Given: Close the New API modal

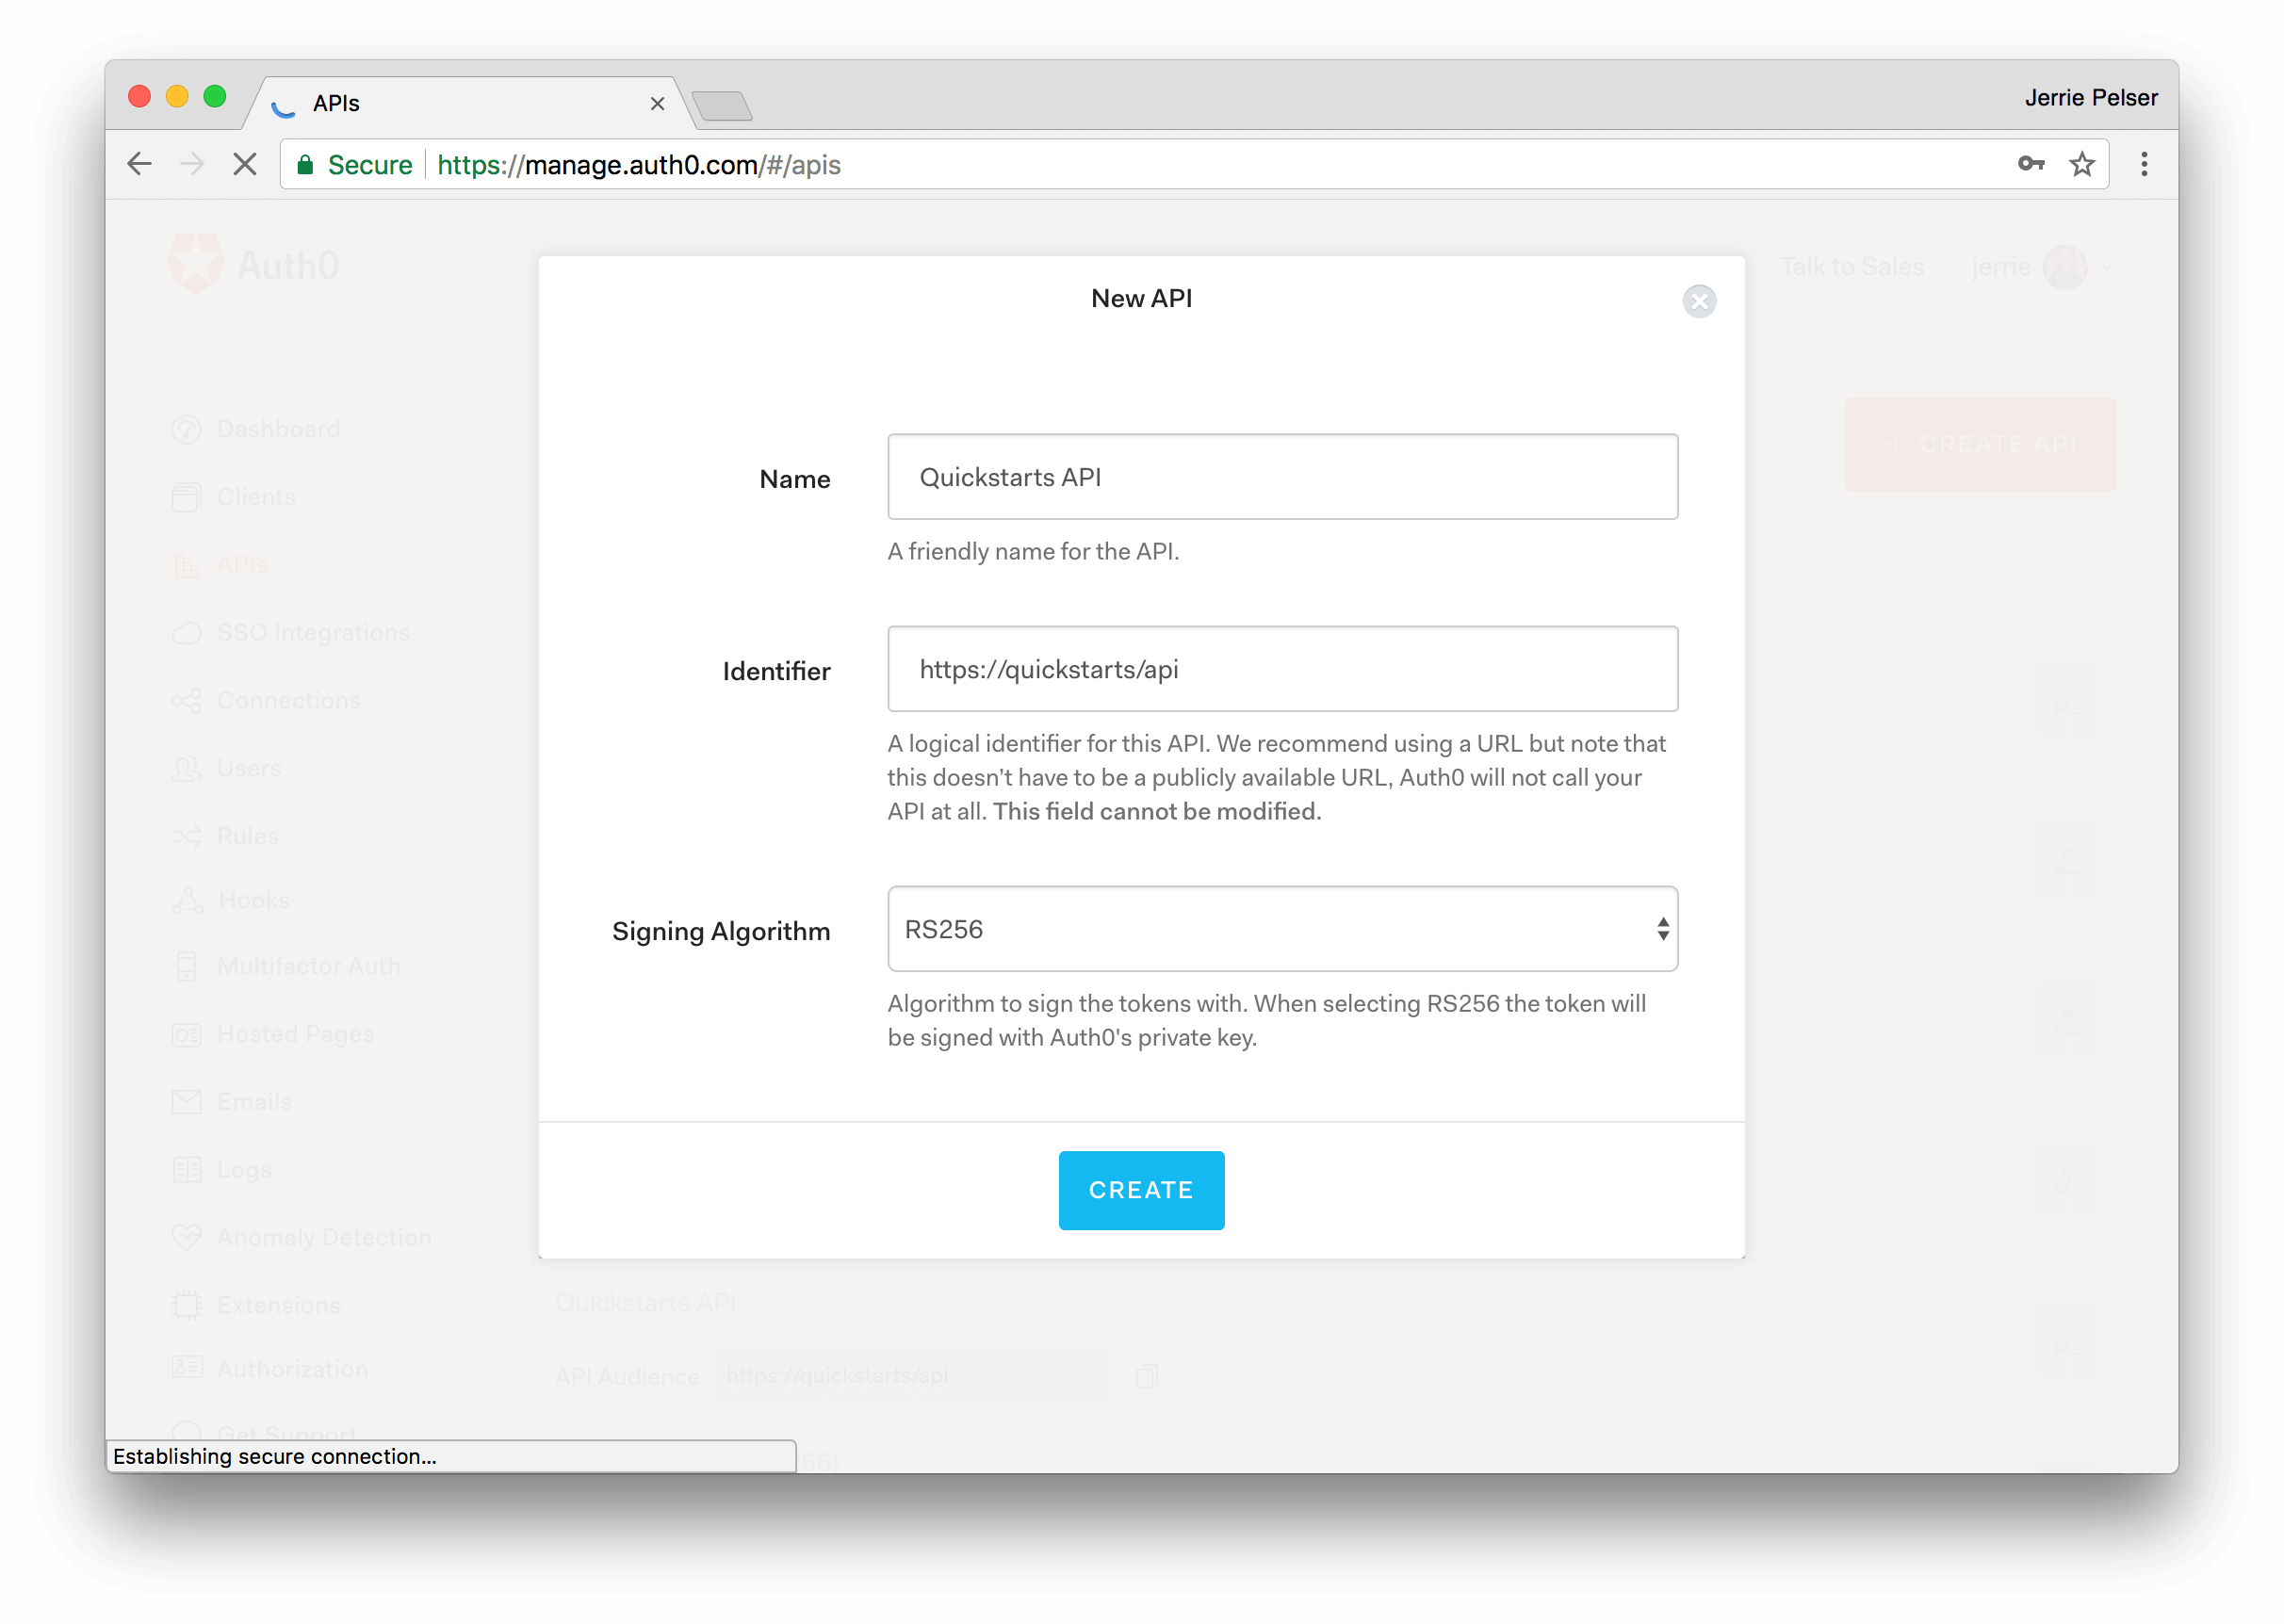Looking at the screenshot, I should pyautogui.click(x=1699, y=302).
